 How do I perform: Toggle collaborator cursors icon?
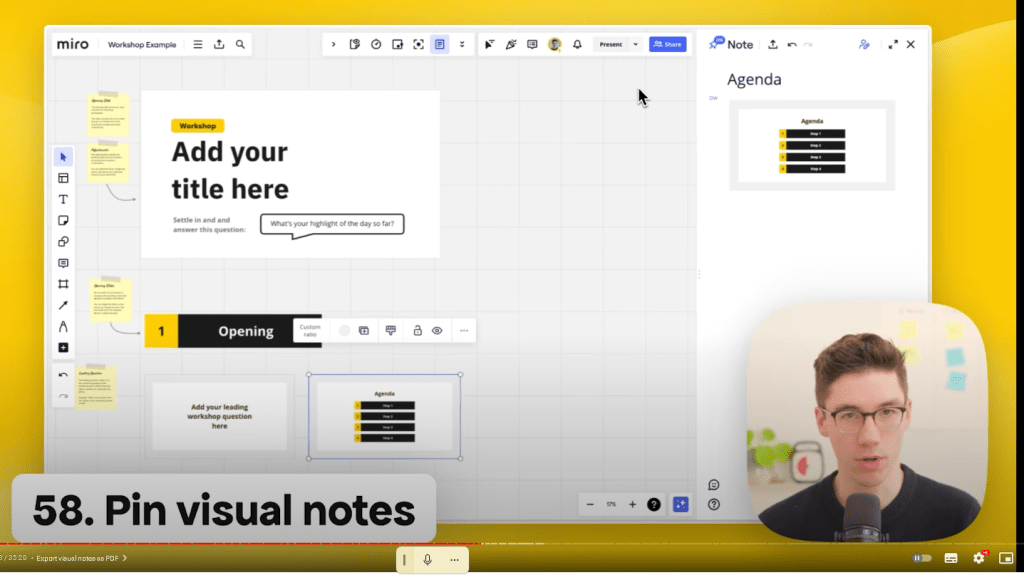pos(489,44)
